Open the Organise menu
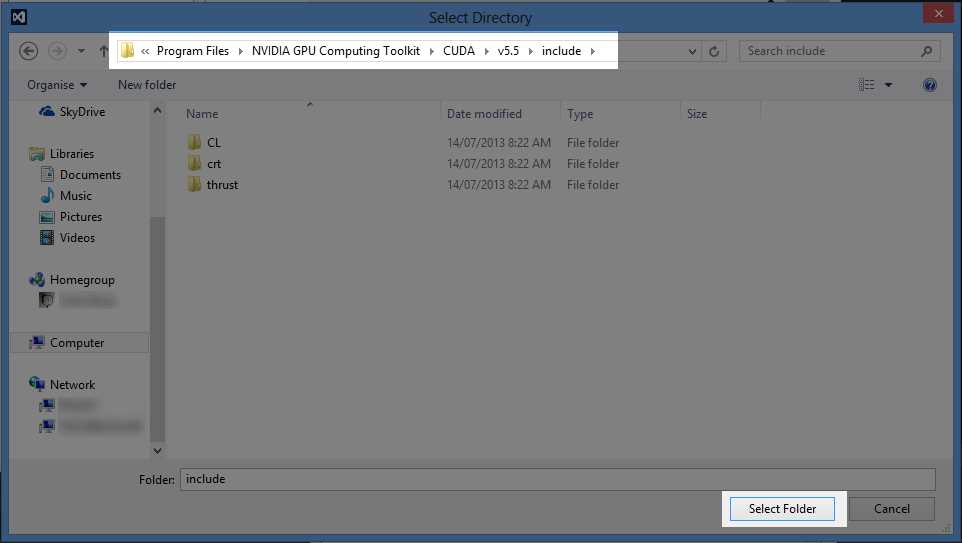The width and height of the screenshot is (962, 543). (x=56, y=85)
